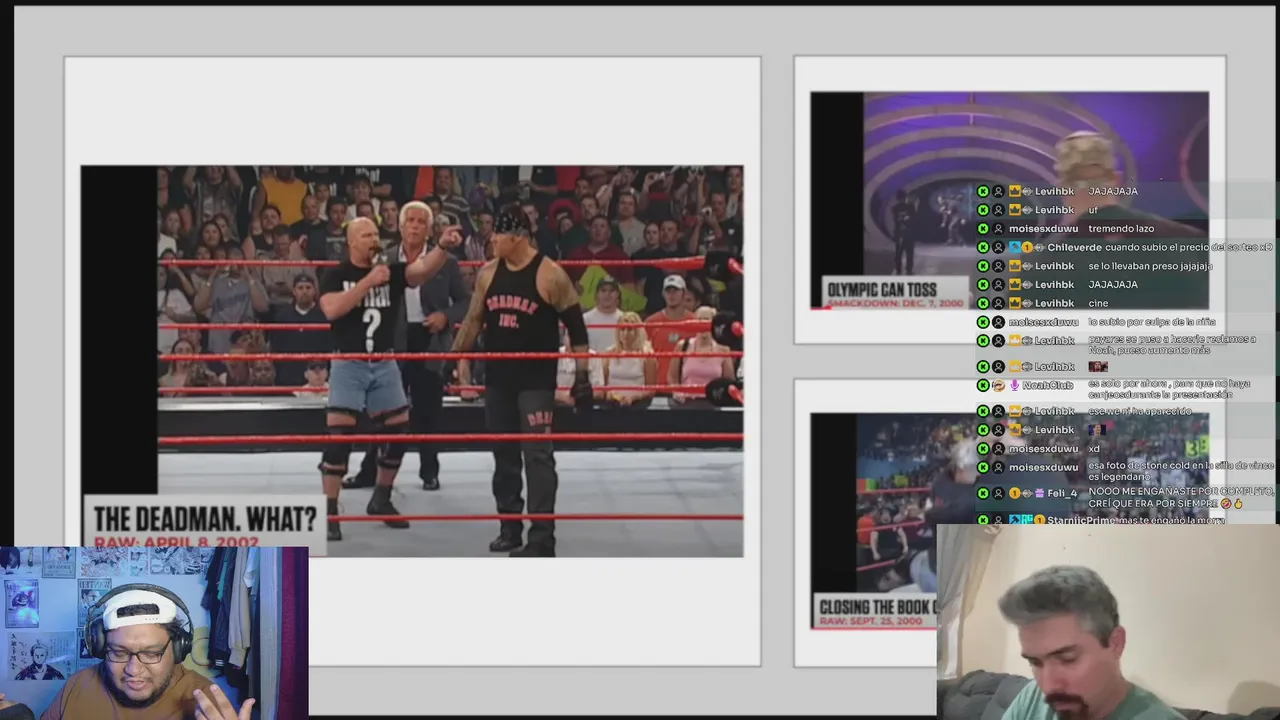The height and width of the screenshot is (720, 1280).
Task: Click username Feli_4 in the chat
Action: [x=1062, y=493]
